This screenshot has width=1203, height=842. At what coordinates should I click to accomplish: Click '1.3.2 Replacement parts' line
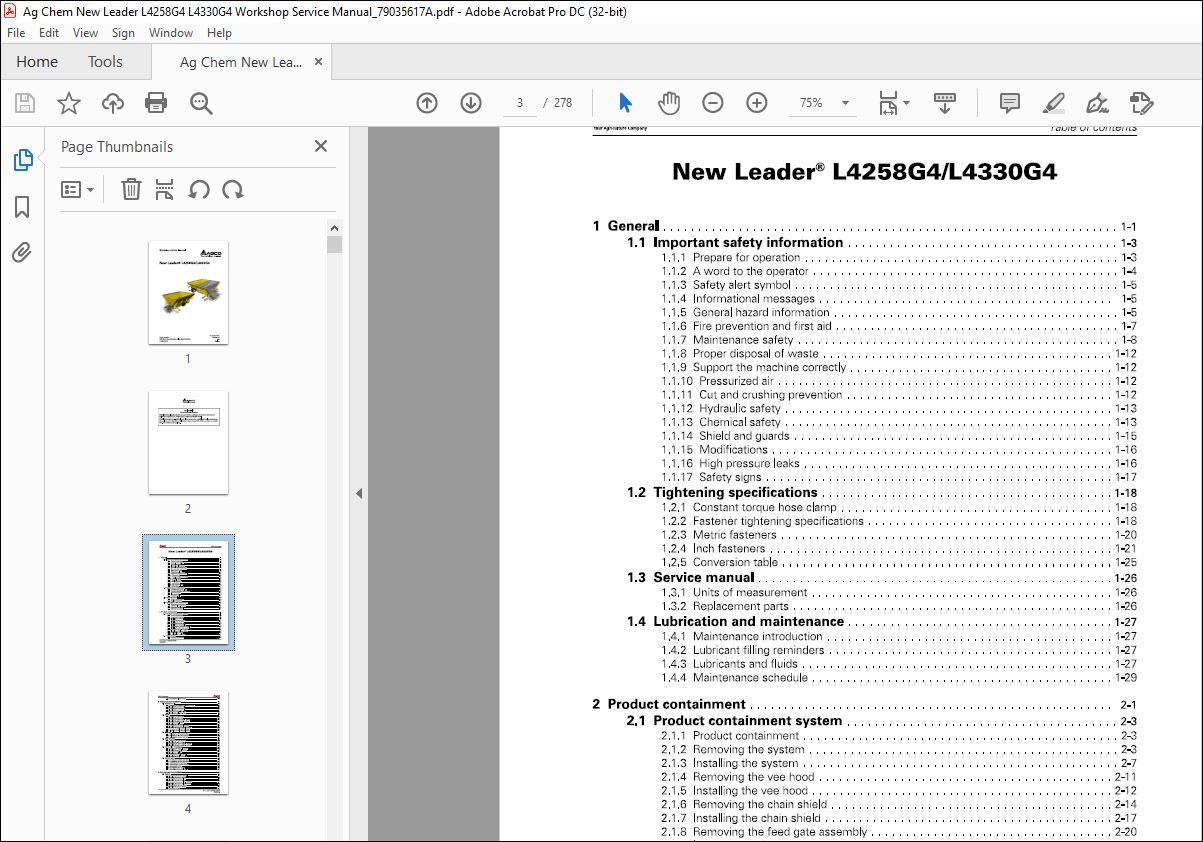pyautogui.click(x=725, y=606)
